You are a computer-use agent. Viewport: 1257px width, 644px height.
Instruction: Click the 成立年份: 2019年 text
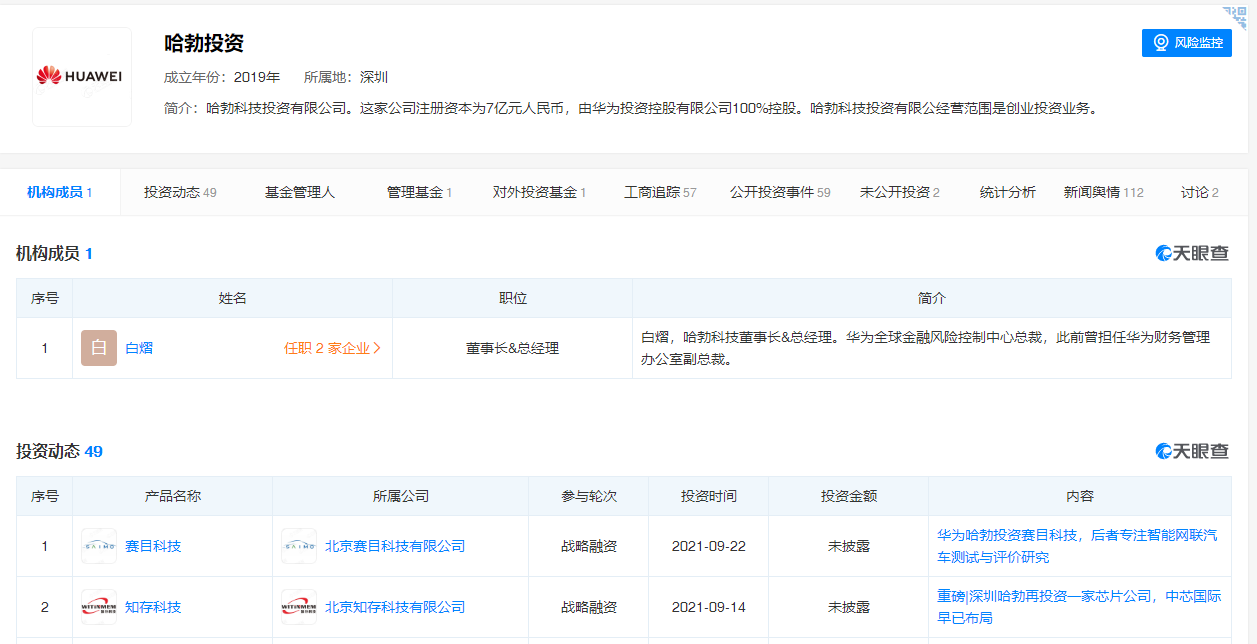tap(222, 77)
